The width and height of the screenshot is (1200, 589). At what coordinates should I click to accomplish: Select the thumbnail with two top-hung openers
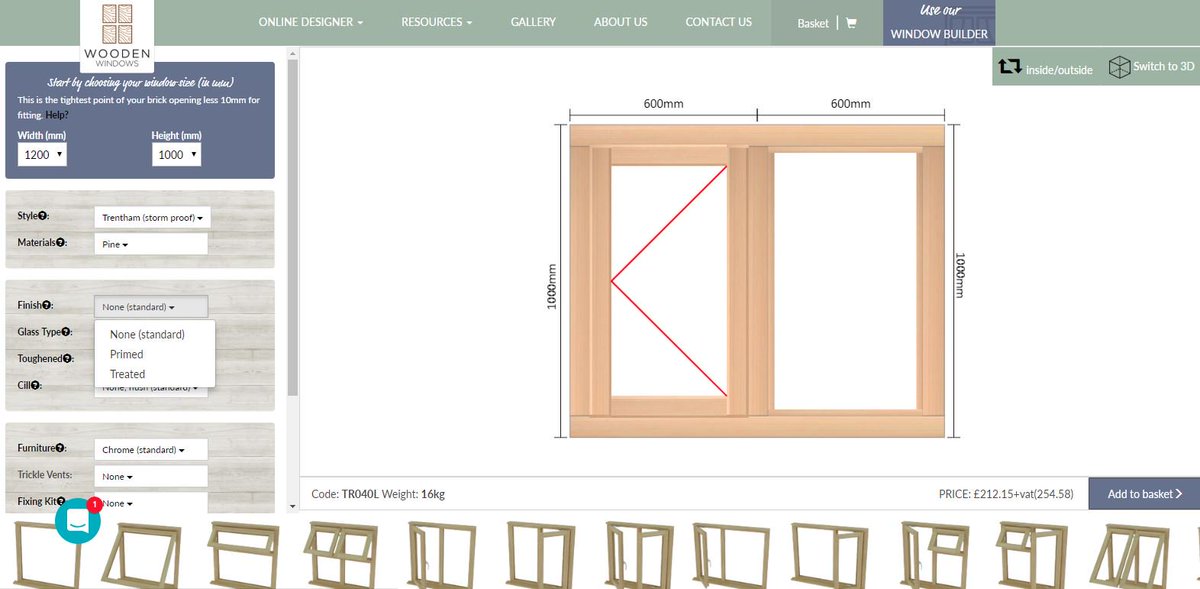click(342, 553)
